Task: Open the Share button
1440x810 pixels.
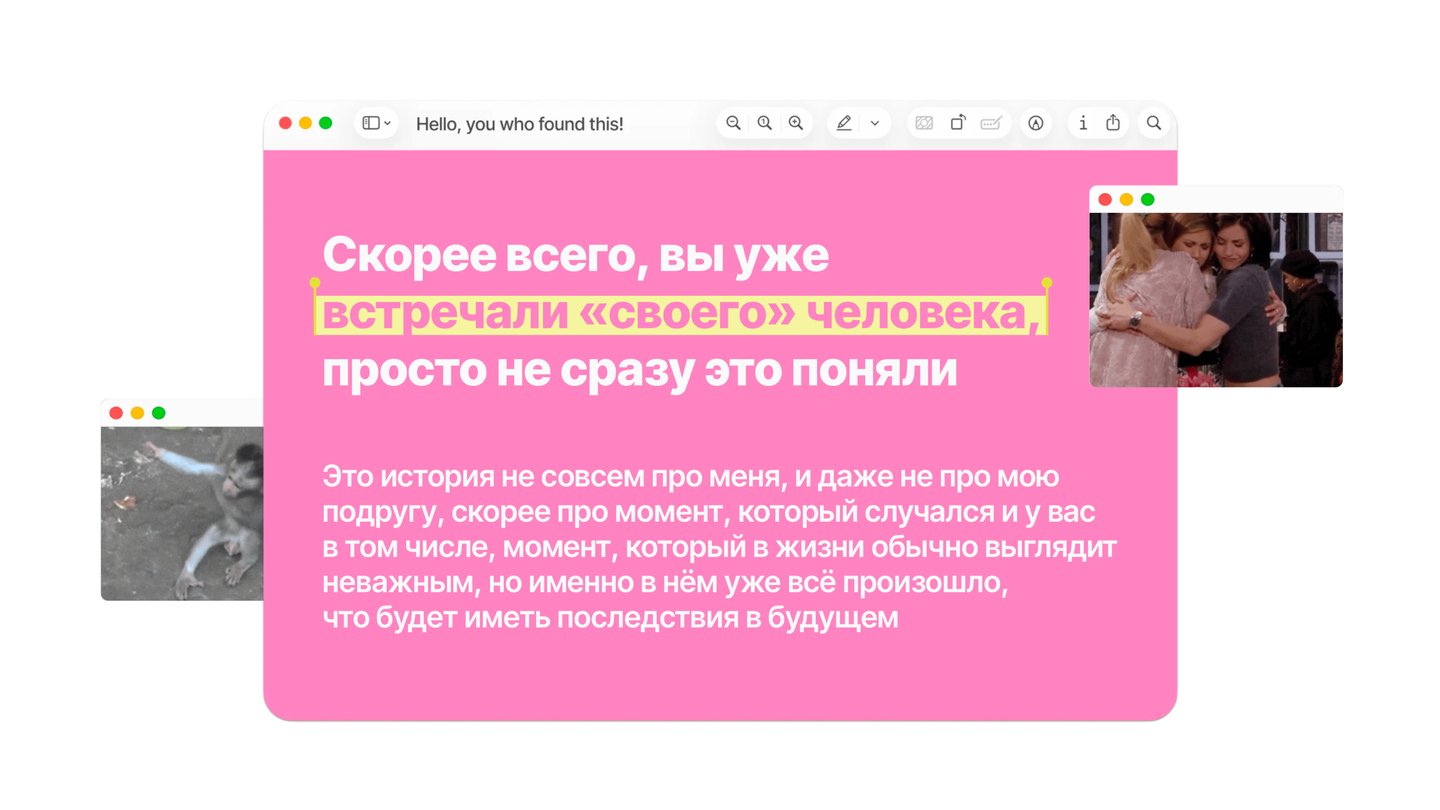Action: click(1113, 122)
